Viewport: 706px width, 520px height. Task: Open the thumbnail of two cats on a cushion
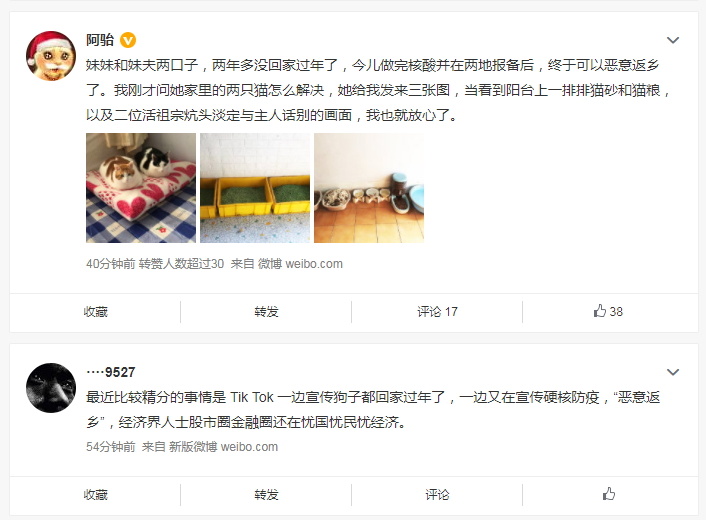pyautogui.click(x=141, y=188)
